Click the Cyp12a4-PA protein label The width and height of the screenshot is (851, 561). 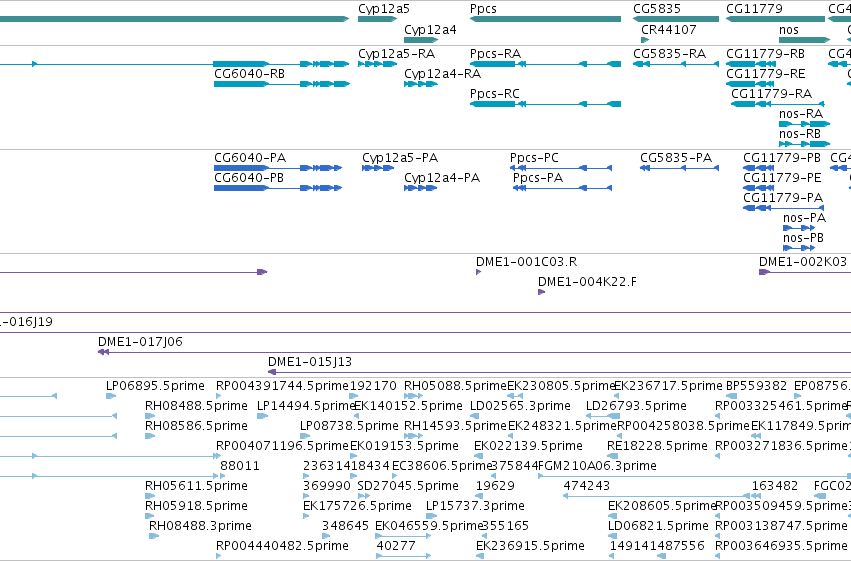[442, 178]
